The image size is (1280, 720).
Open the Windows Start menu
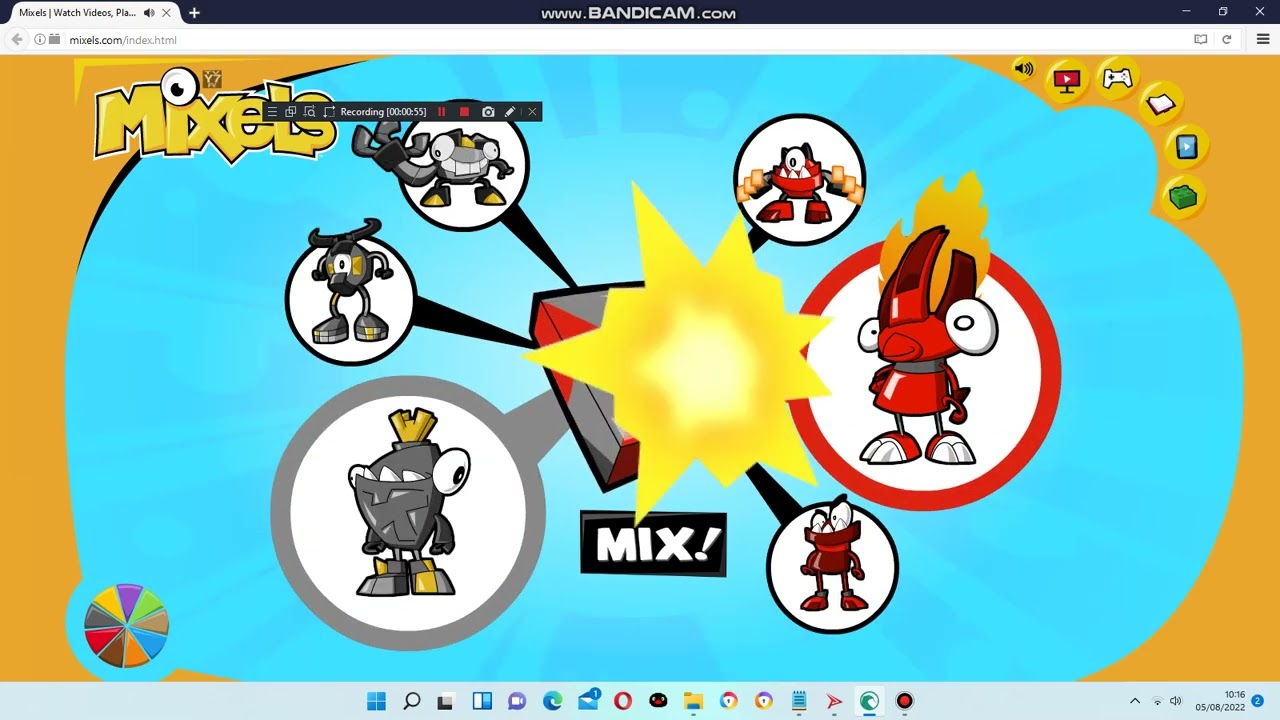376,701
